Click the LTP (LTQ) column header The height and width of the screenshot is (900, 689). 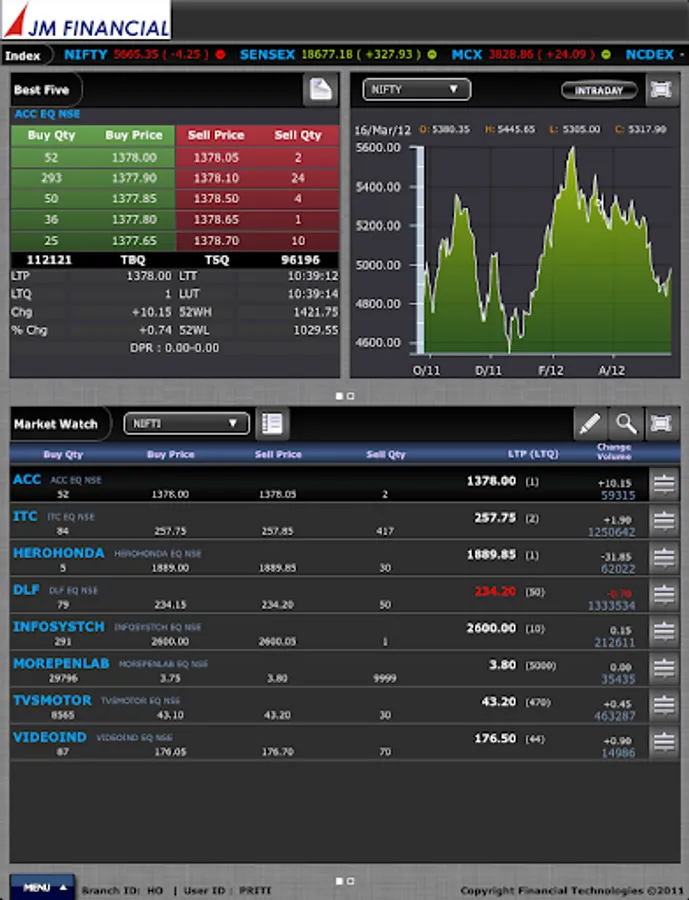[x=533, y=453]
